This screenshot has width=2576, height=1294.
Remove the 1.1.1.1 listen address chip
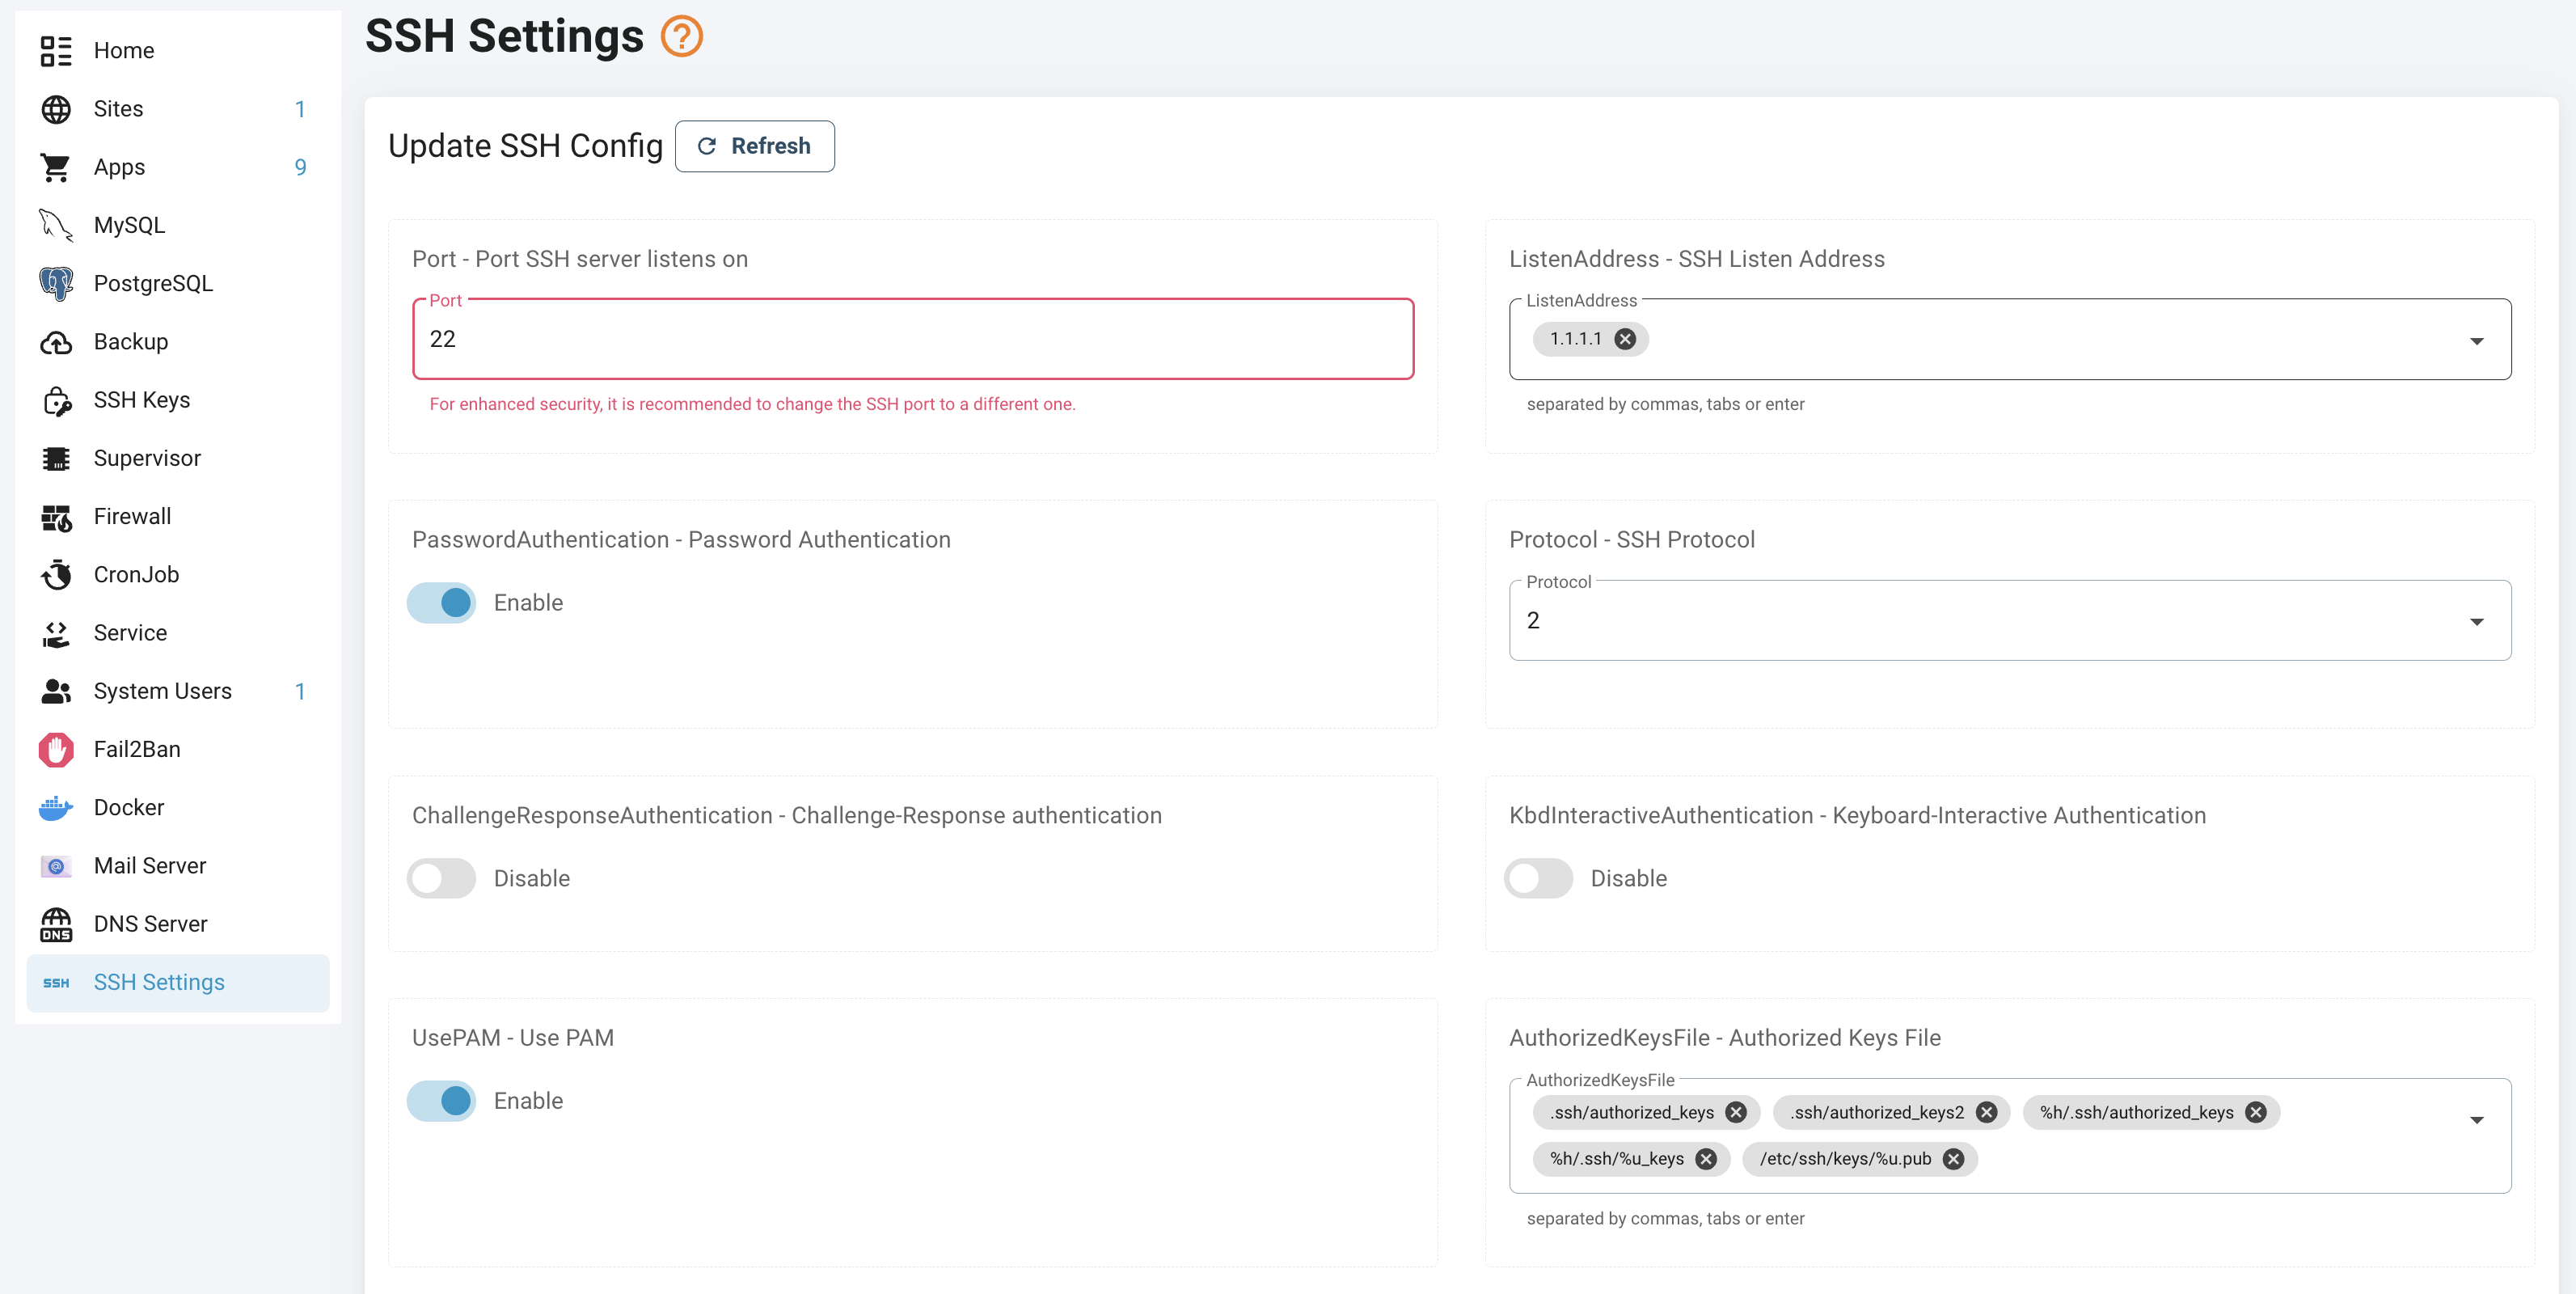[x=1625, y=339]
